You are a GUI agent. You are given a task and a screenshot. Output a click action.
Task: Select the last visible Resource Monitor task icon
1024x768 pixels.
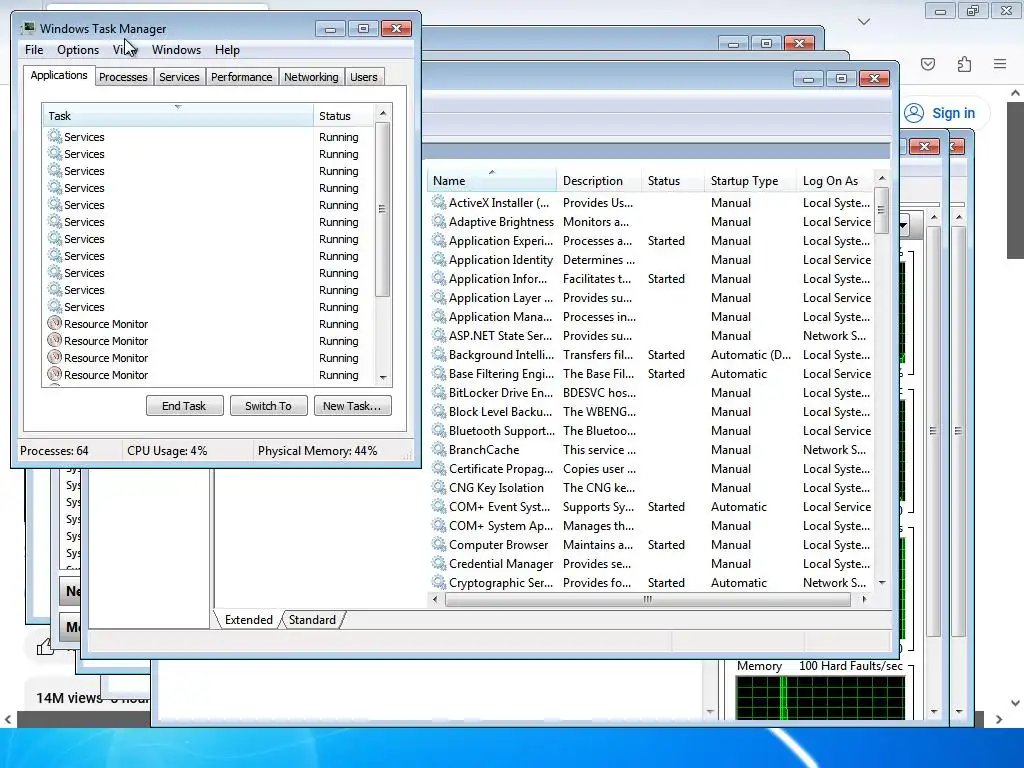click(x=55, y=374)
